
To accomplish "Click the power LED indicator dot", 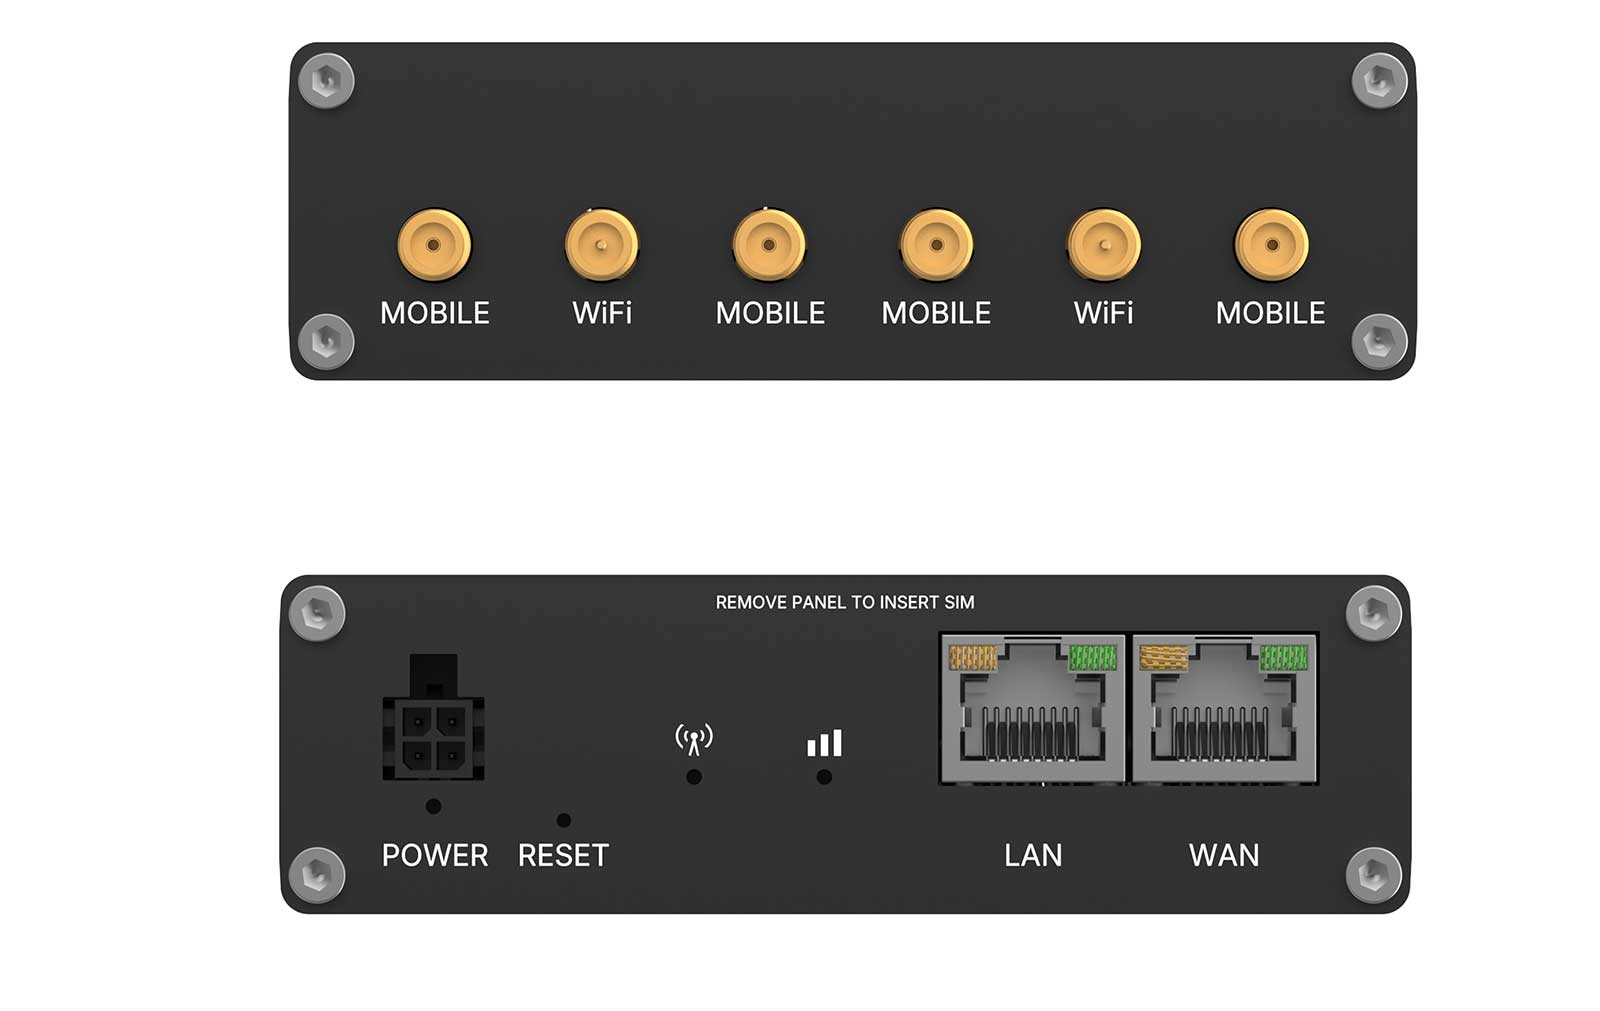I will point(433,806).
